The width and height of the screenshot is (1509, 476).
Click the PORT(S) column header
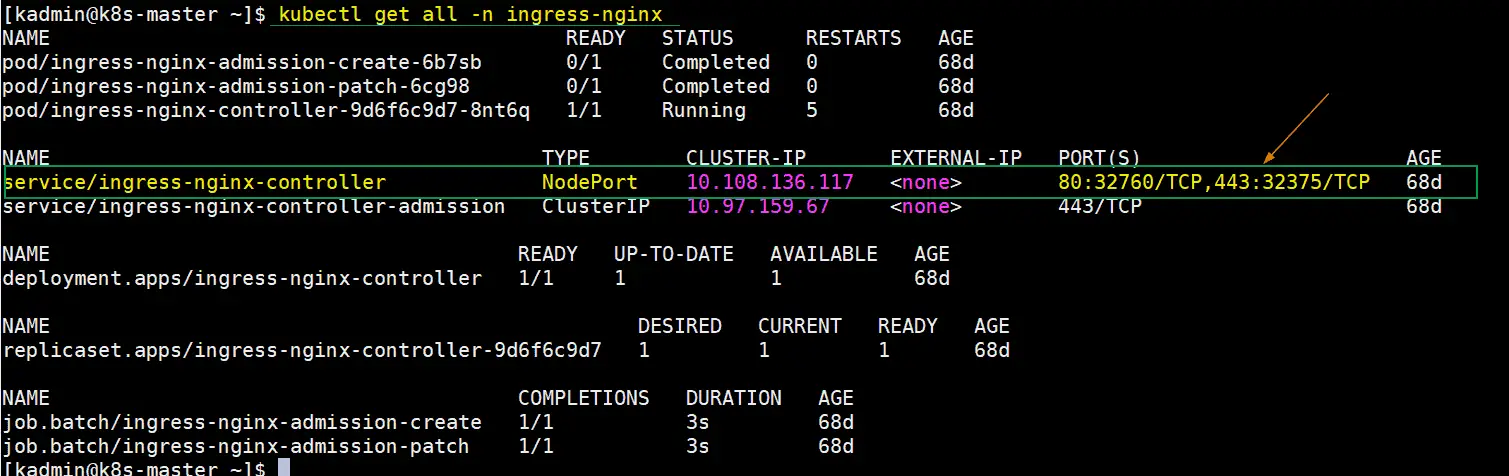tap(1099, 158)
